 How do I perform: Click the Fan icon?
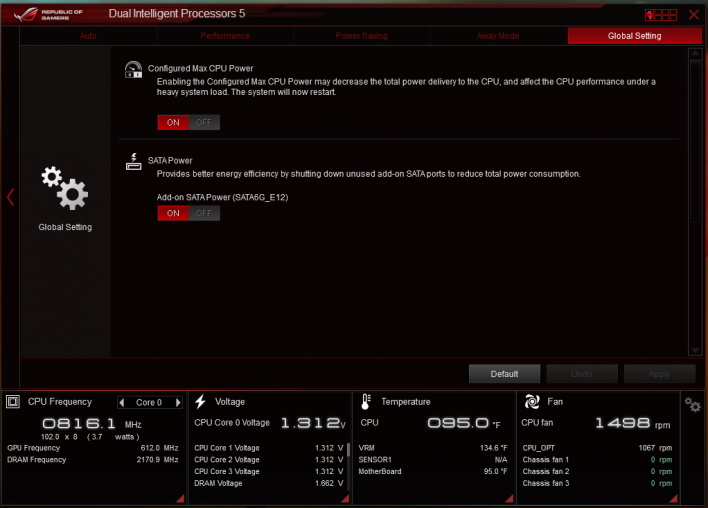[532, 401]
